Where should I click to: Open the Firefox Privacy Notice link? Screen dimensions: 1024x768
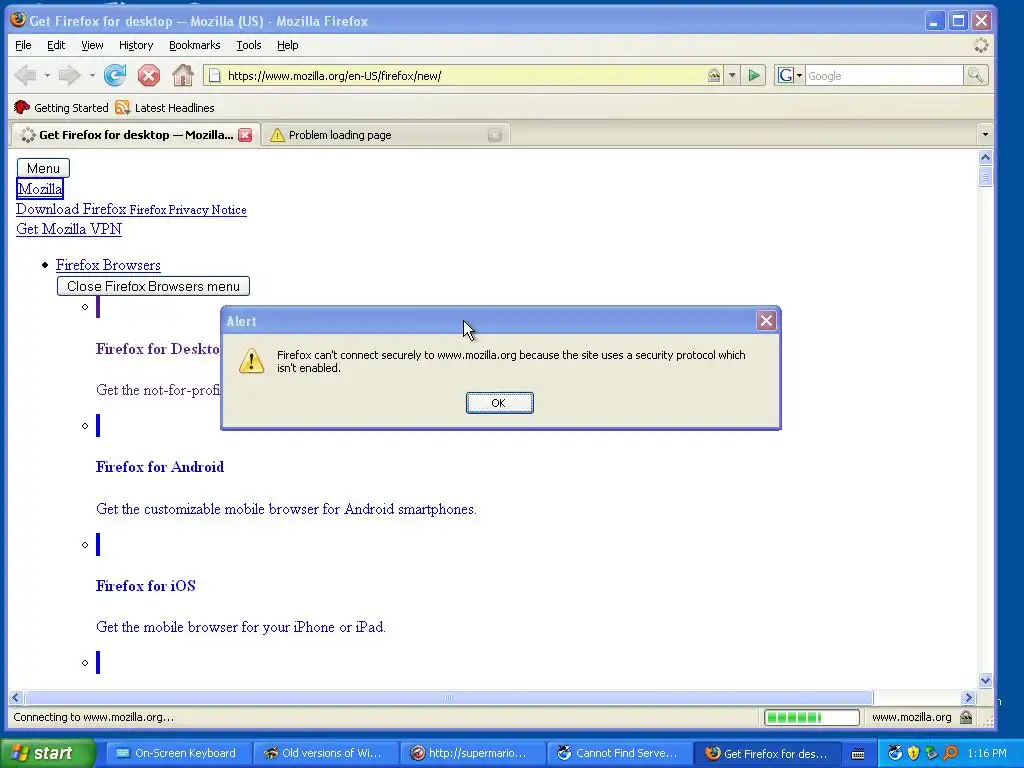(188, 210)
